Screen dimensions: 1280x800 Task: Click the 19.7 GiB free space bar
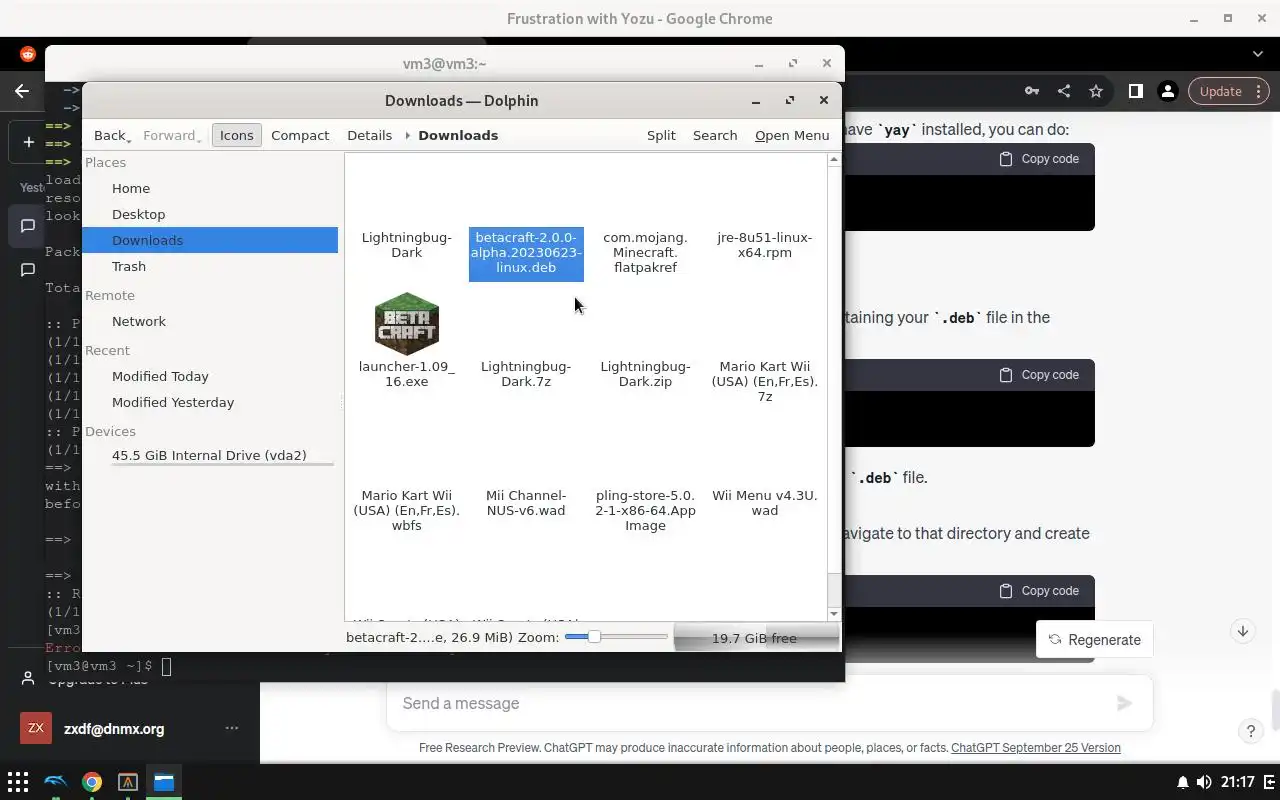tap(755, 638)
